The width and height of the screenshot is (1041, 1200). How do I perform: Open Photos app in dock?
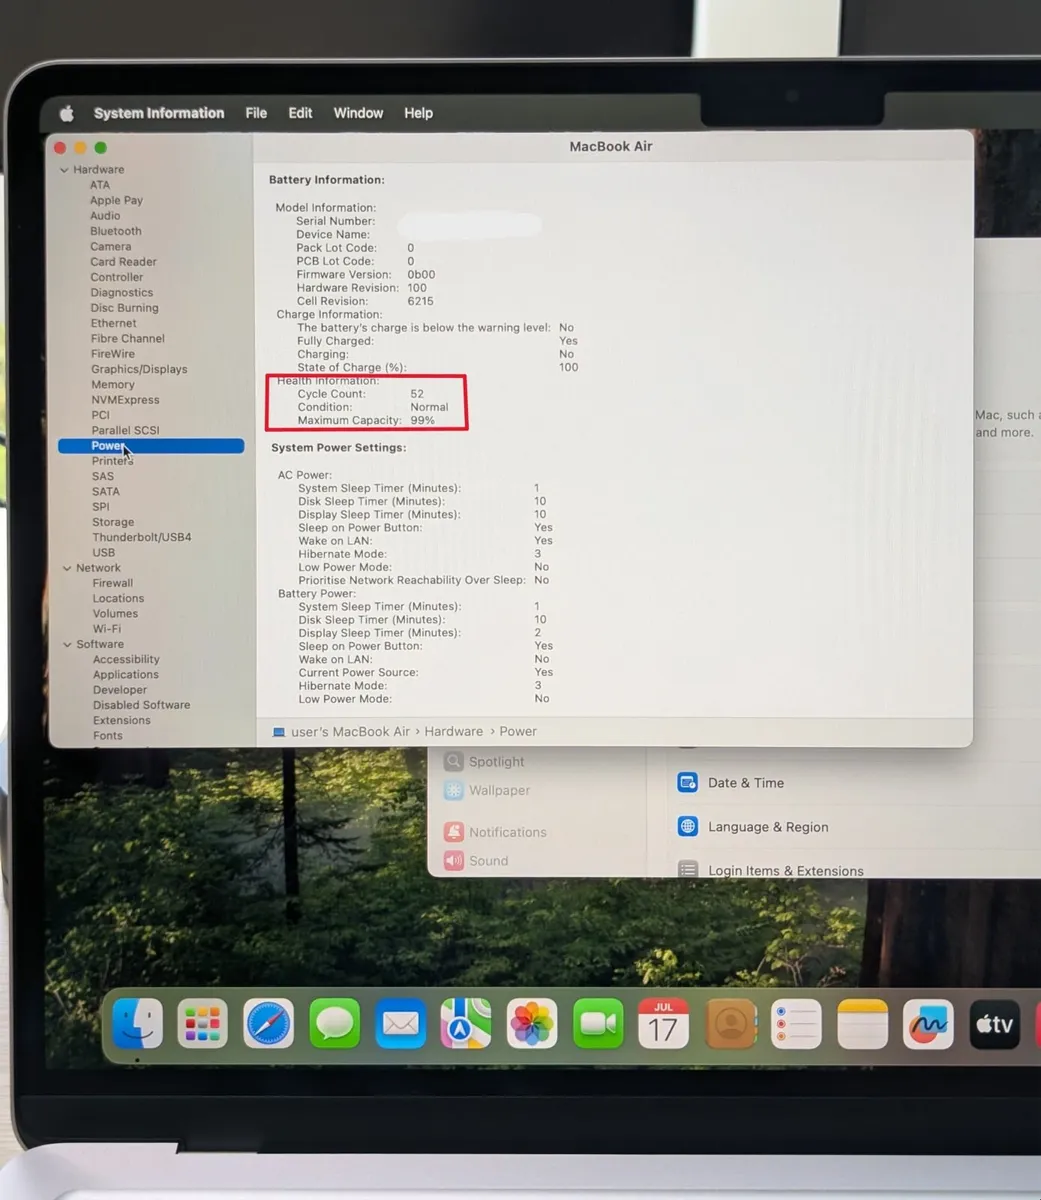click(532, 1024)
